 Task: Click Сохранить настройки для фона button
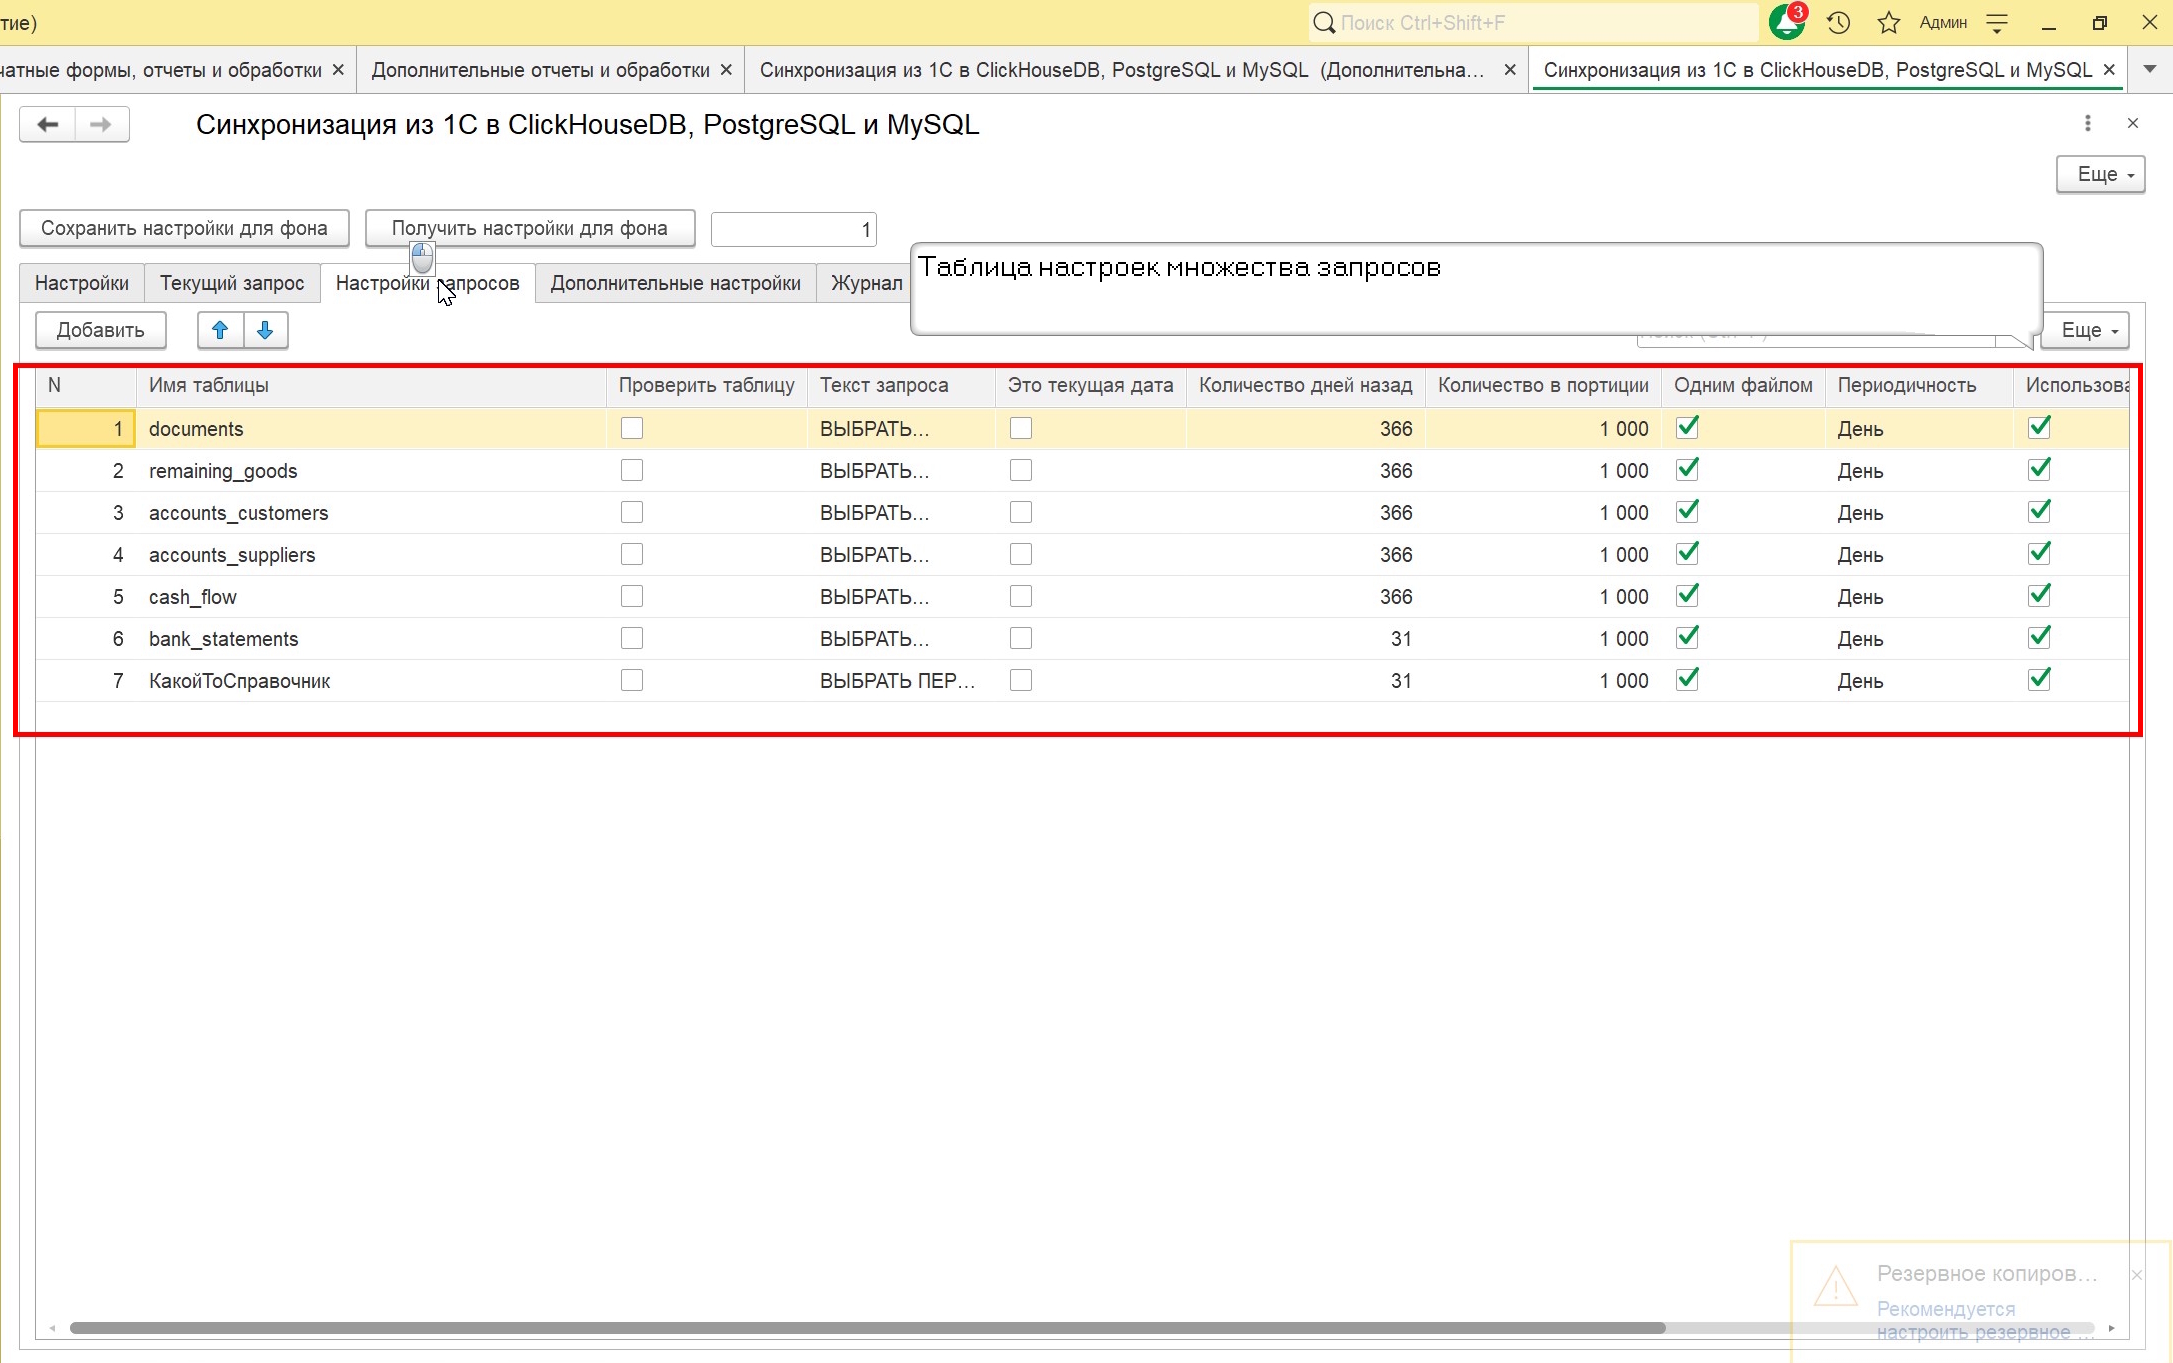pyautogui.click(x=184, y=228)
